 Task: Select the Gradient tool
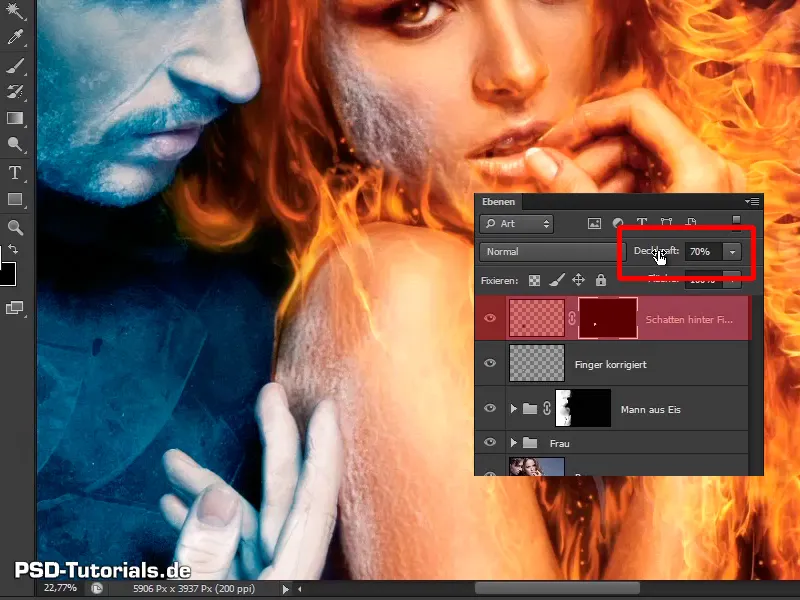(15, 118)
